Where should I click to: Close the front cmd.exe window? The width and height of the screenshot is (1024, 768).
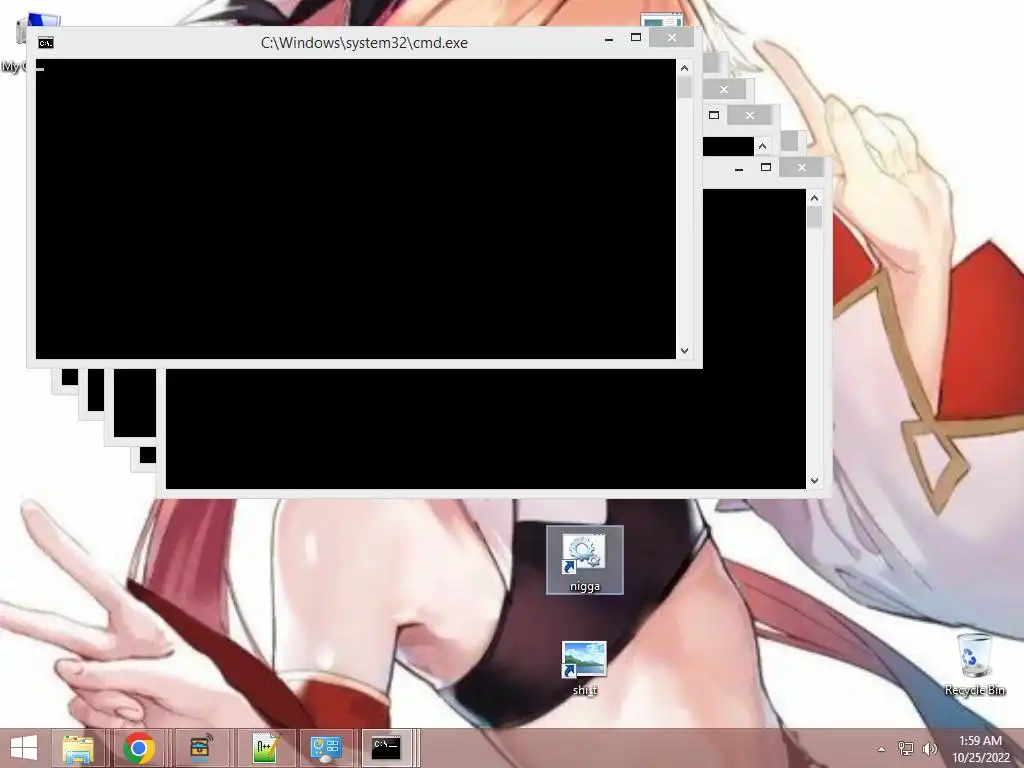coord(671,38)
